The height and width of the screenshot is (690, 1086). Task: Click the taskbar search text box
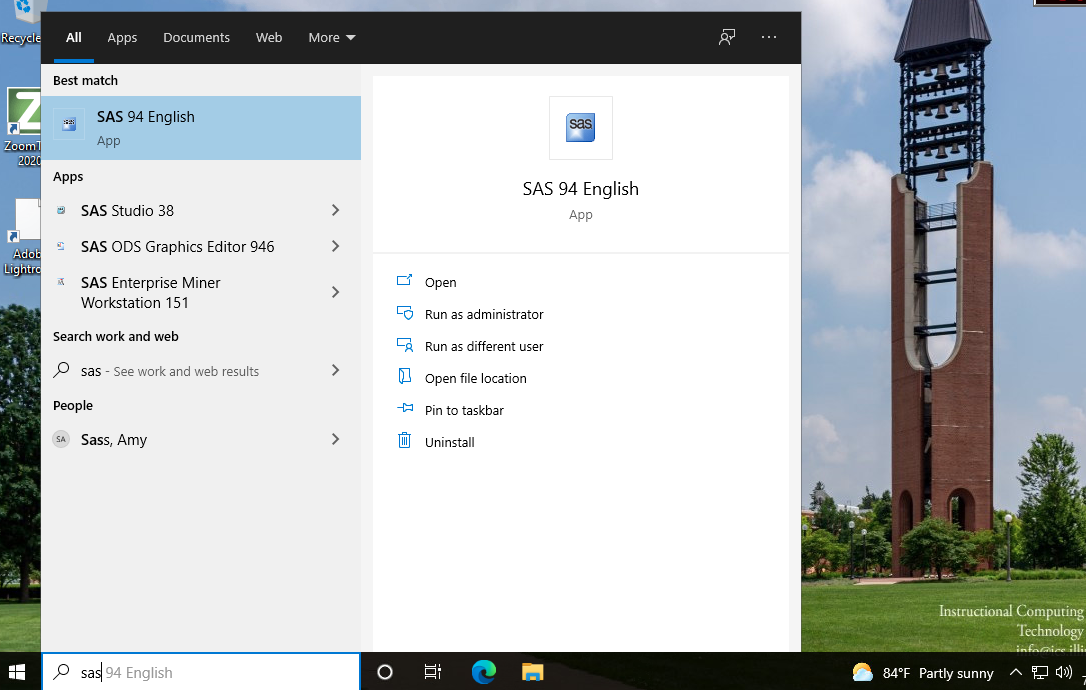pyautogui.click(x=201, y=671)
